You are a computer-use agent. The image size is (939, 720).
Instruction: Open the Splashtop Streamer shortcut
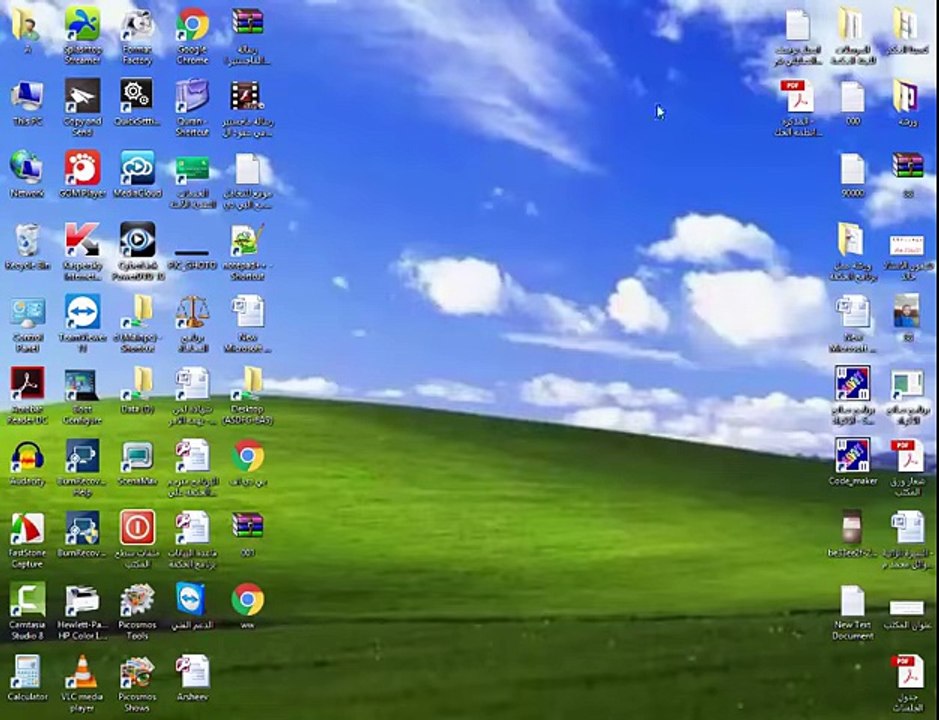(82, 35)
